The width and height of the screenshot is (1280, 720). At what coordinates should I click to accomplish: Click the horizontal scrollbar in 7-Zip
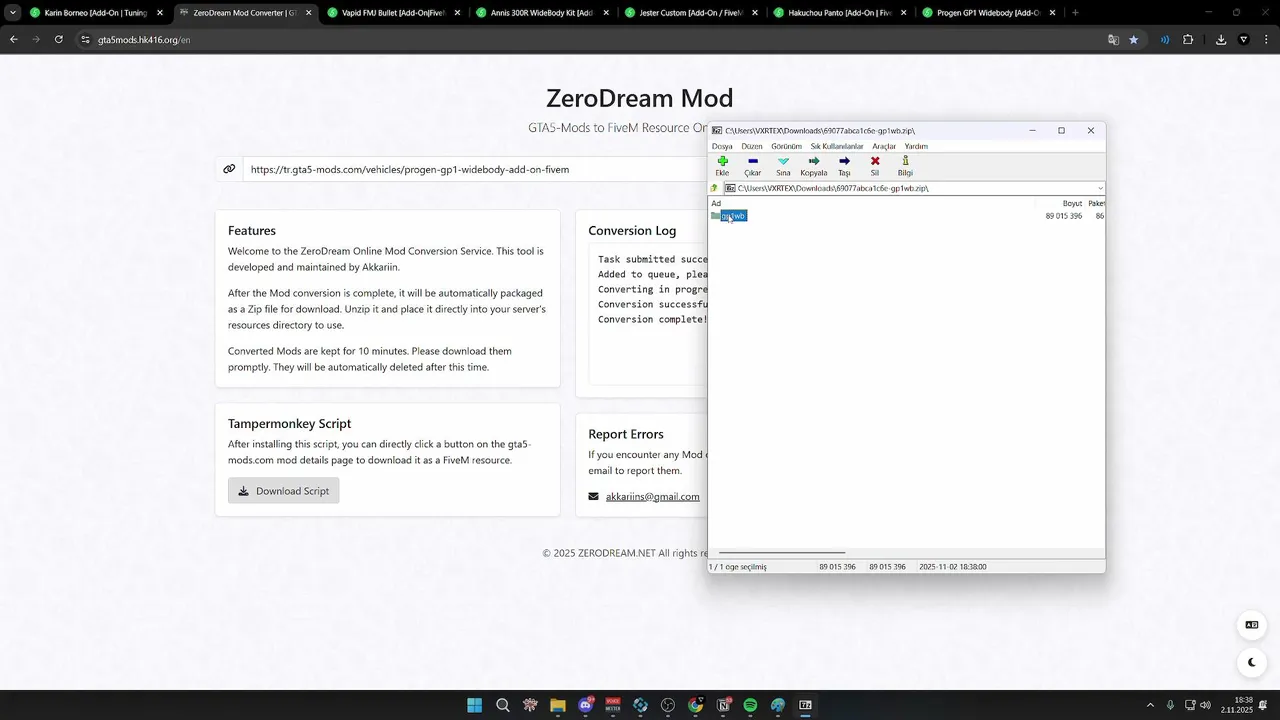[x=782, y=552]
